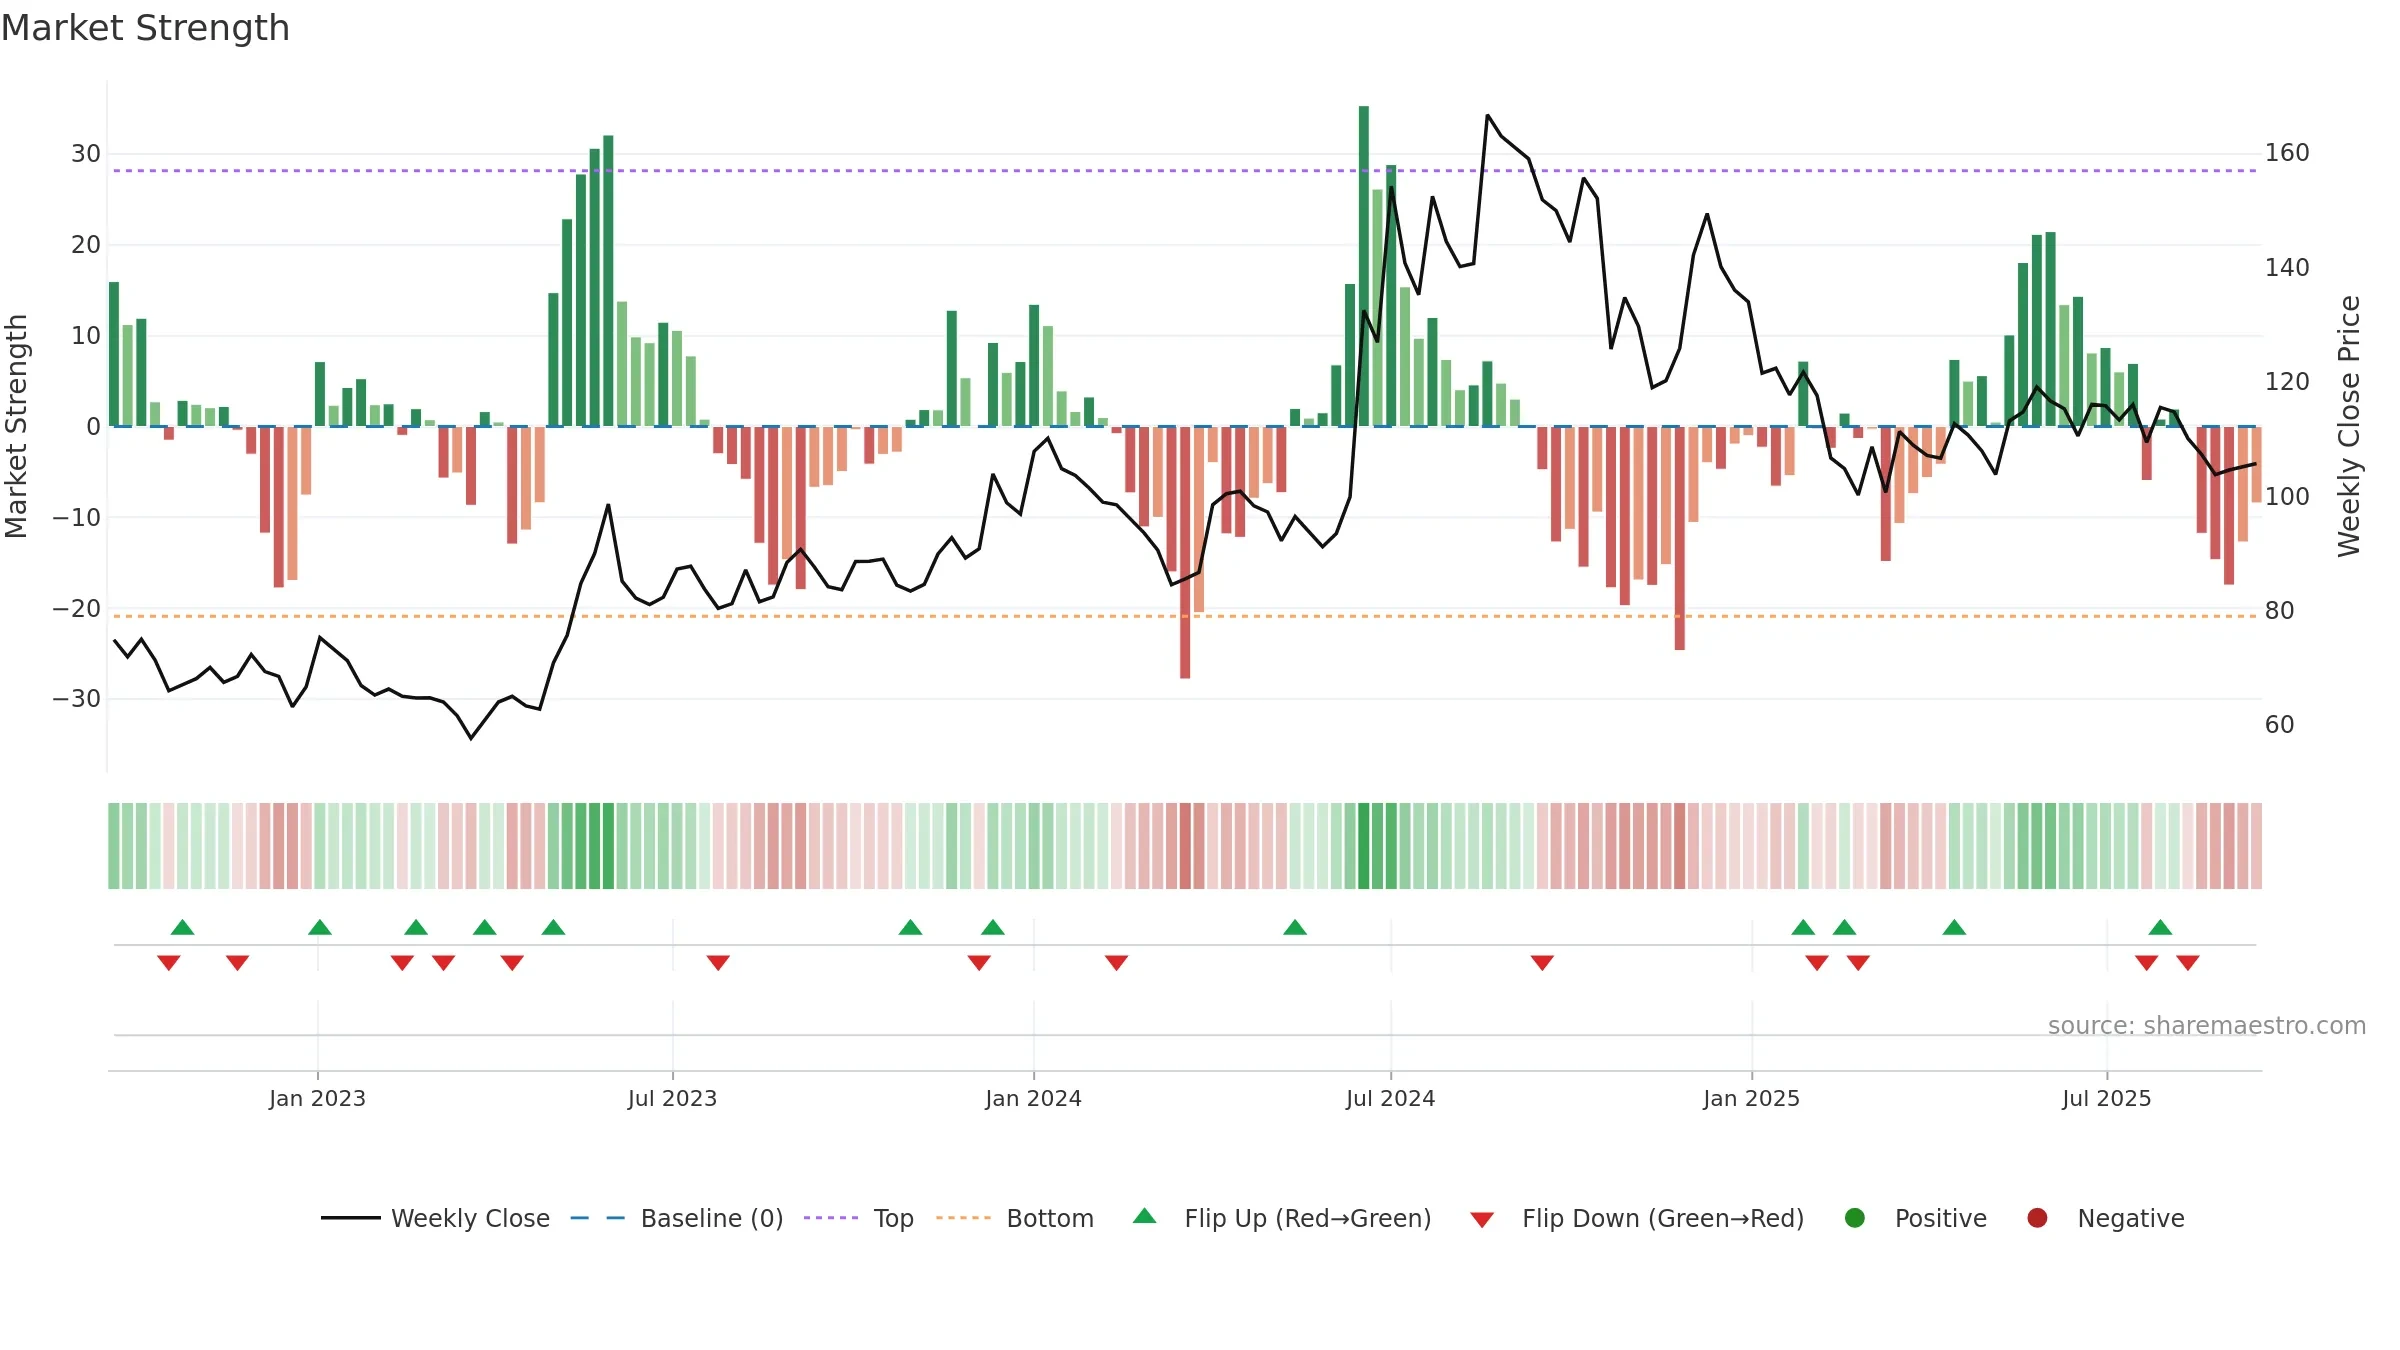Image resolution: width=2400 pixels, height=1350 pixels.
Task: Toggle the Baseline (0) legend item
Action: tap(677, 1218)
